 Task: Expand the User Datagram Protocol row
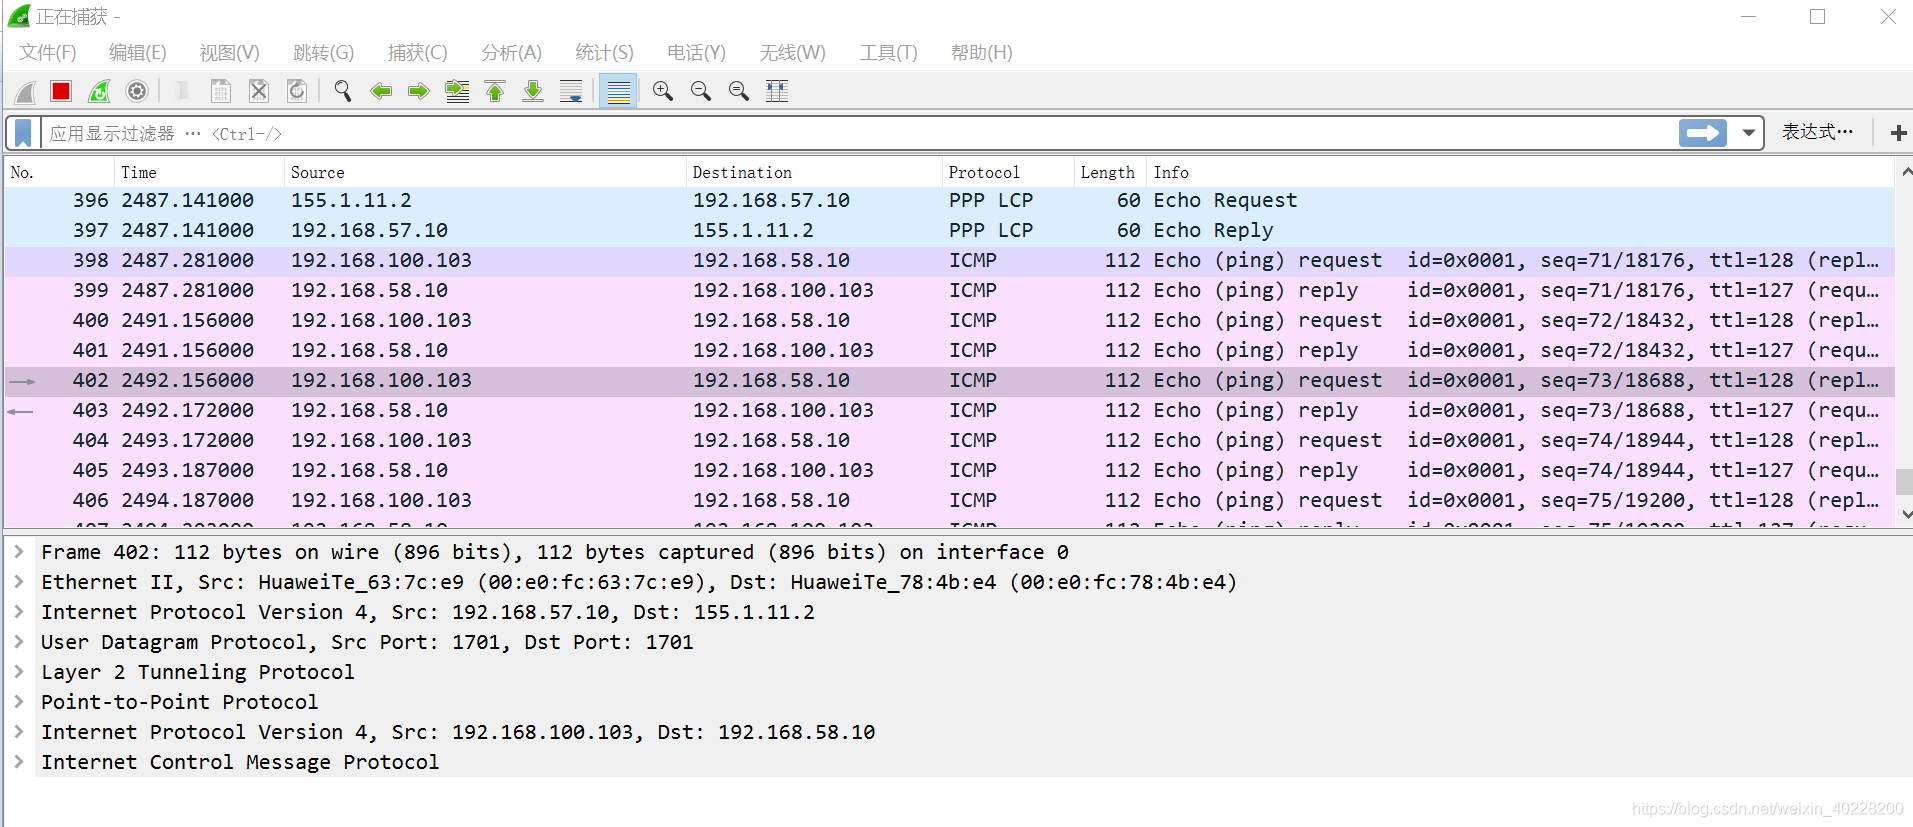tap(18, 642)
